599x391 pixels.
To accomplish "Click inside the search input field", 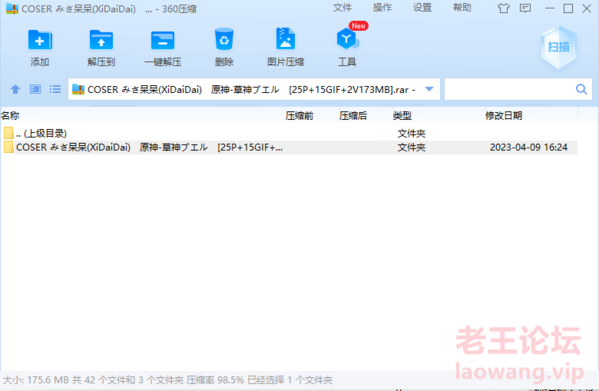I will (x=510, y=89).
